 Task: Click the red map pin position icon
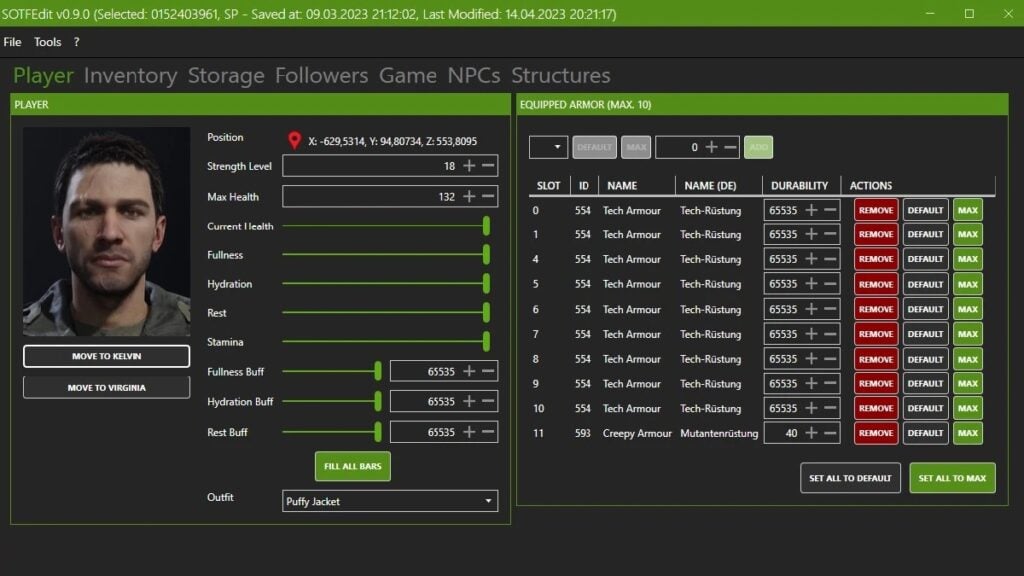pos(294,141)
